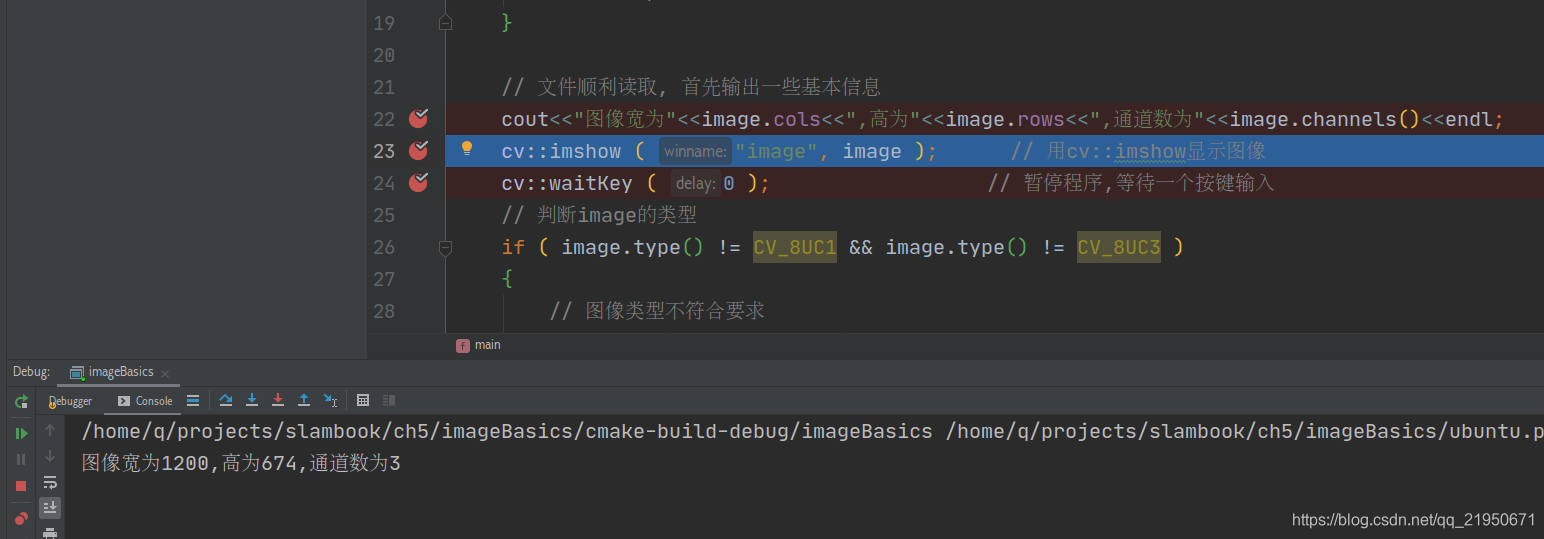Resume program execution
Viewport: 1544px width, 539px height.
[21, 433]
